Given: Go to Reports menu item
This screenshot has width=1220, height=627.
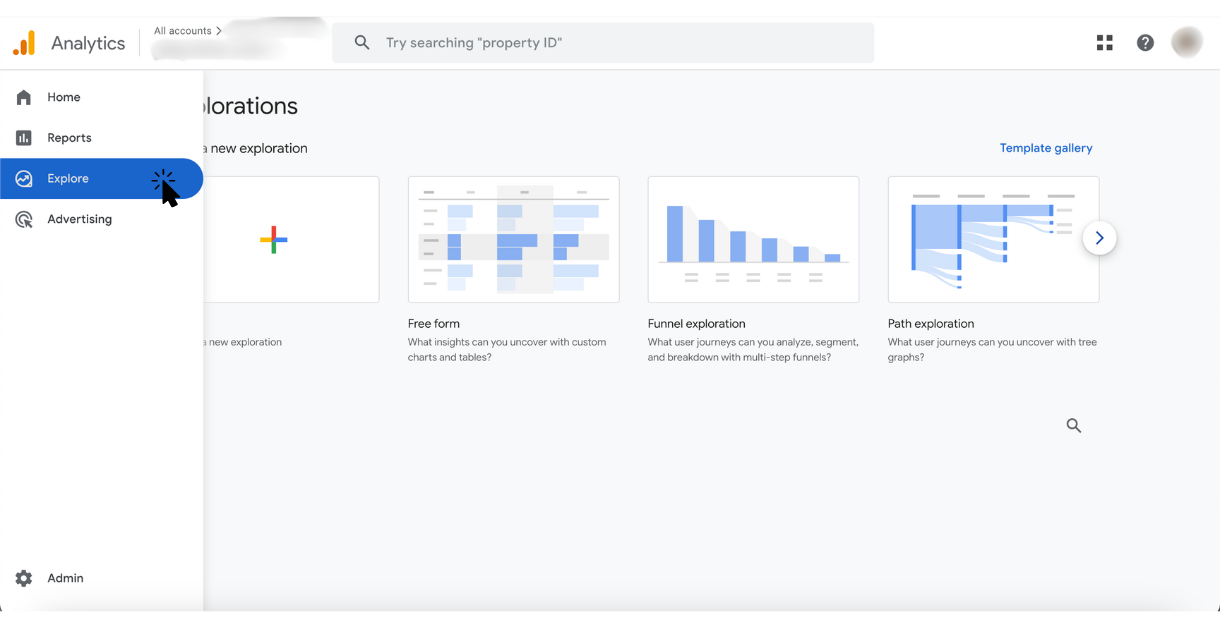Looking at the screenshot, I should coord(69,138).
